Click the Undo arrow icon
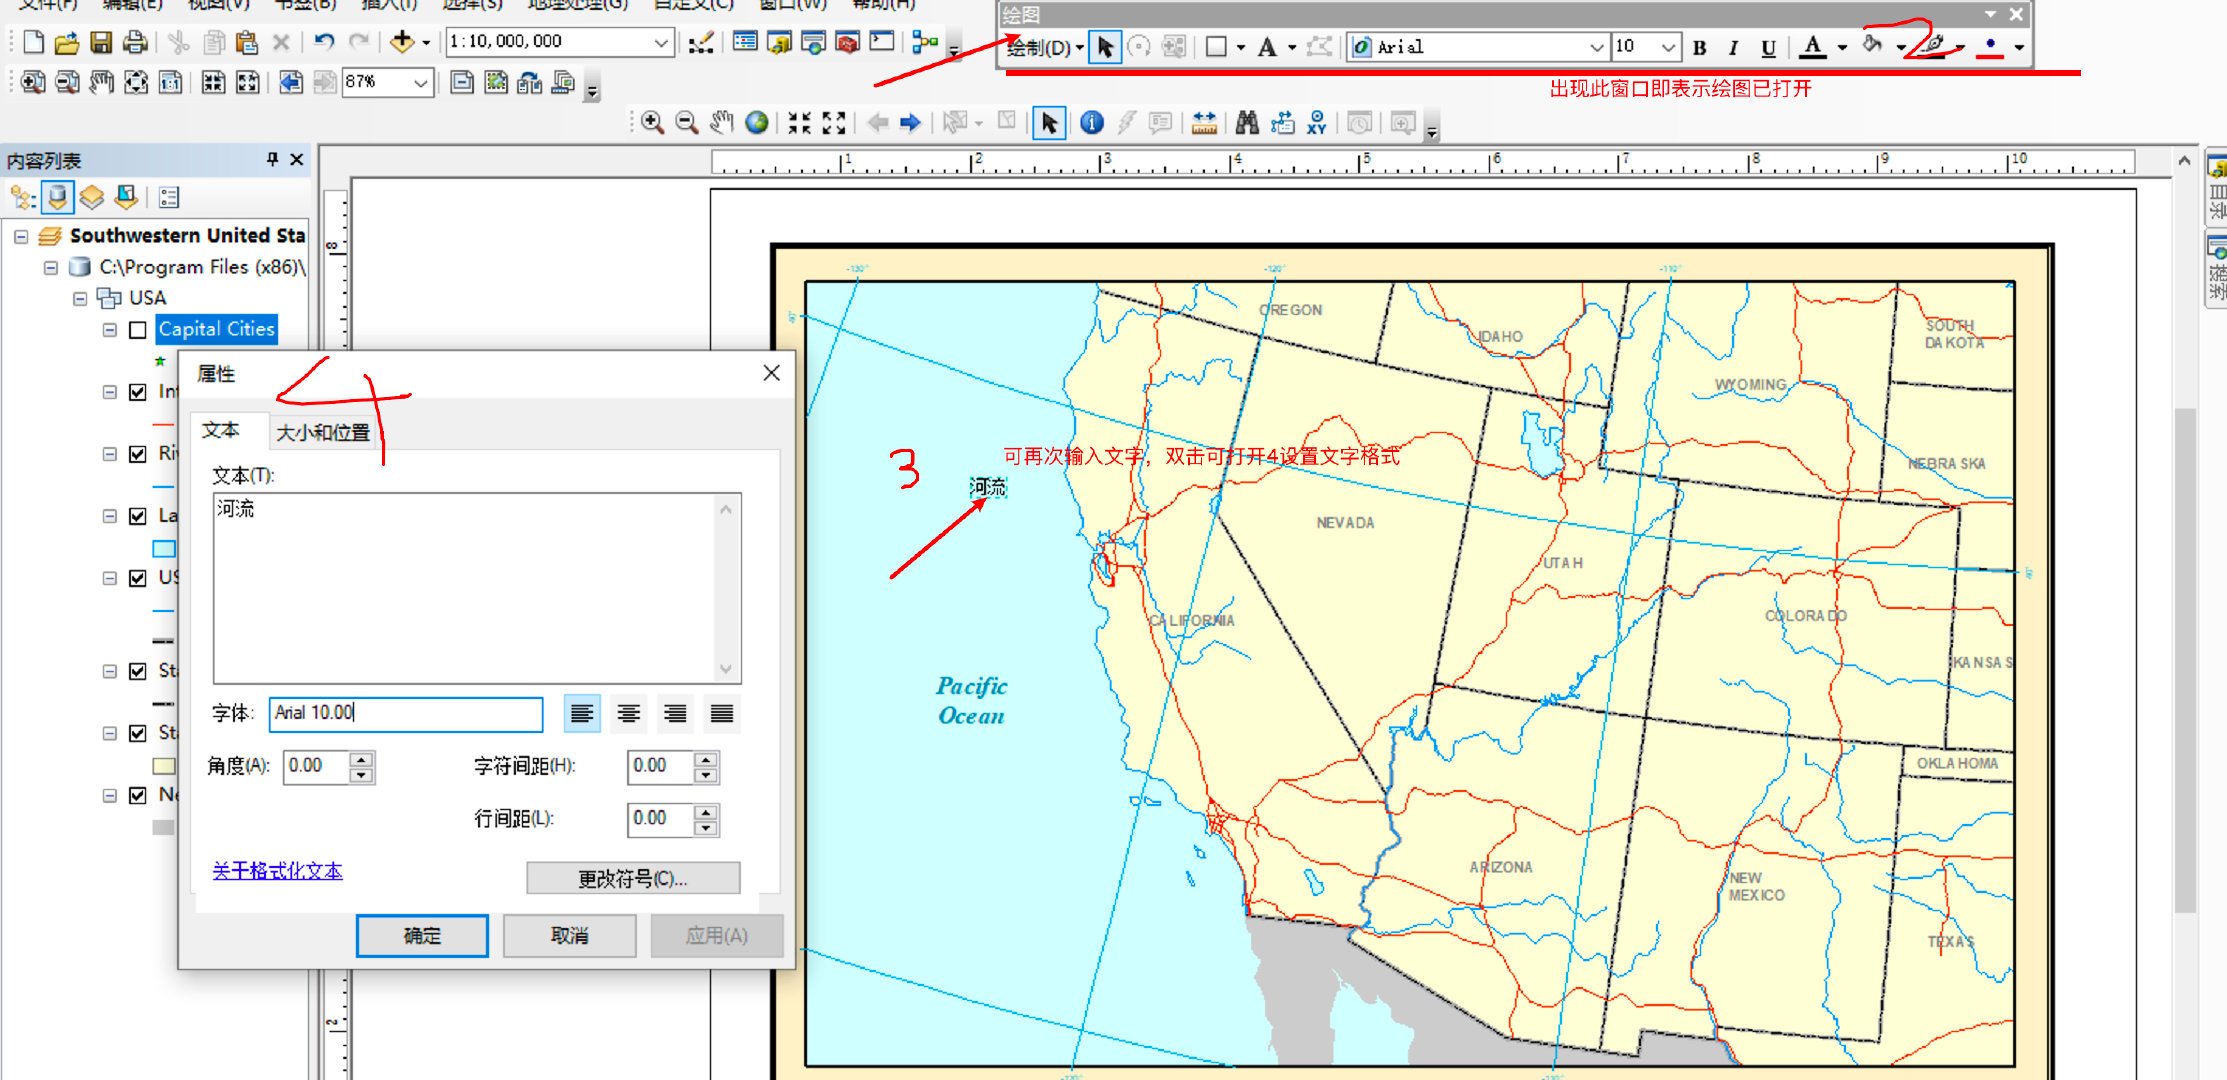Viewport: 2227px width, 1080px height. point(324,42)
